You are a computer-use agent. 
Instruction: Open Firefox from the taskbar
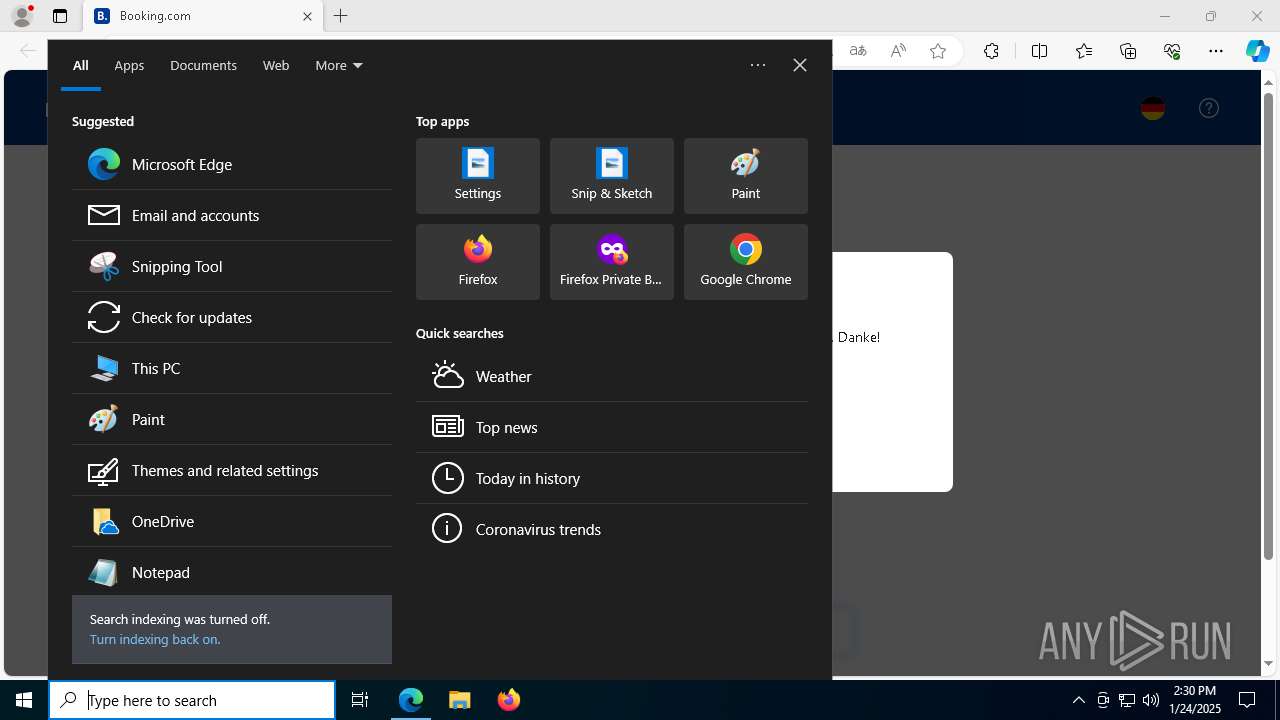click(509, 700)
